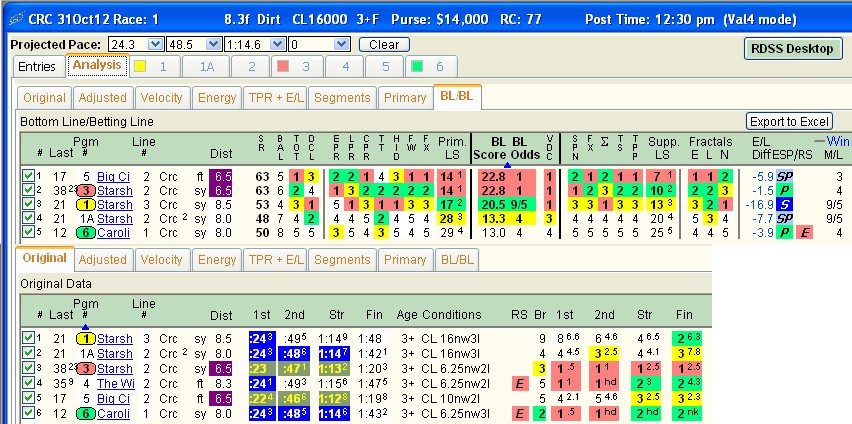
Task: Select the Analysis tab
Action: pos(97,65)
